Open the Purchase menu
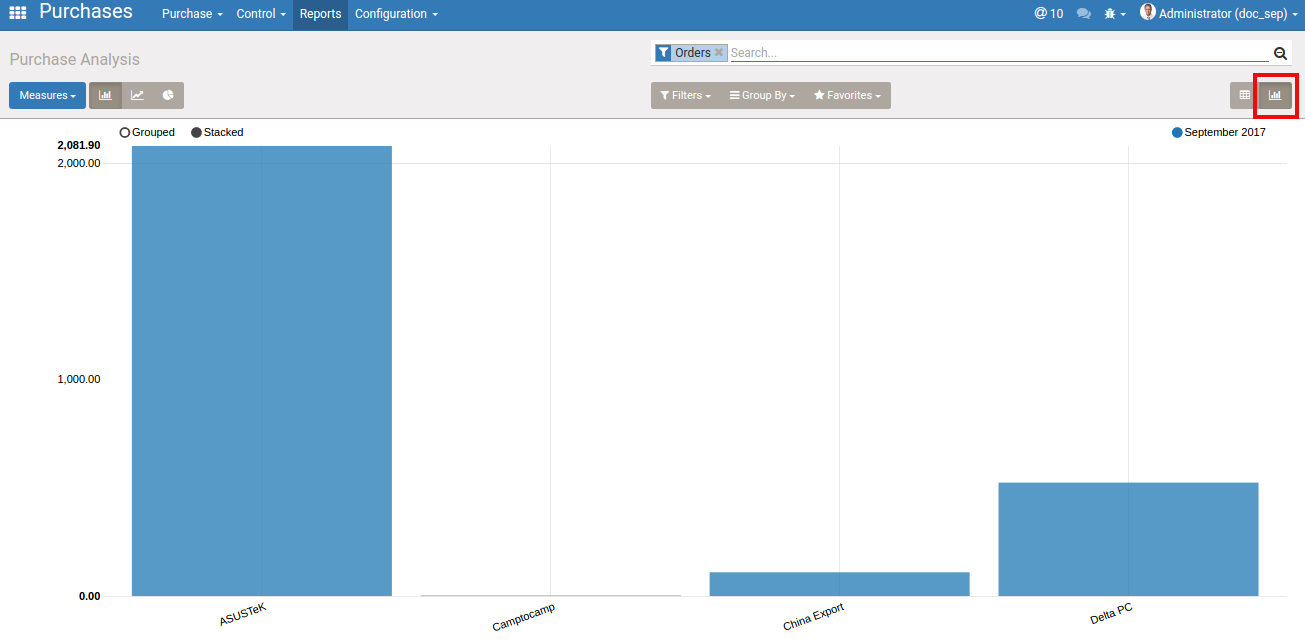 click(192, 14)
